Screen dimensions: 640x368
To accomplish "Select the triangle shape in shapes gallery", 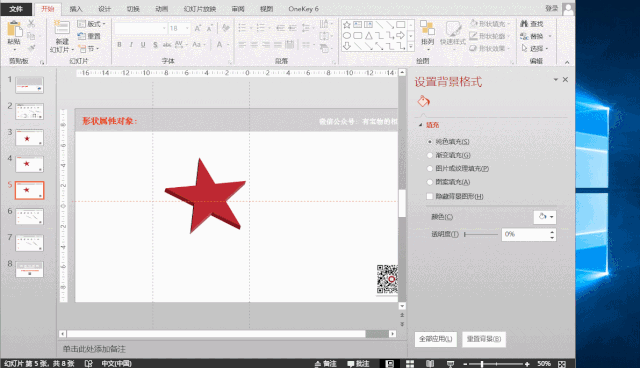I will pos(369,35).
